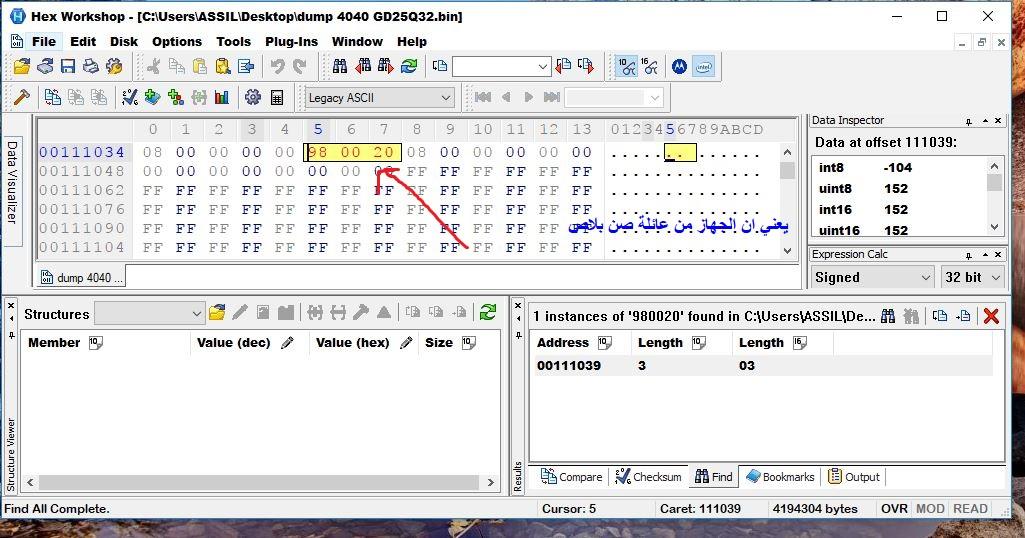
Task: Open the goto offset combo box dropdown
Action: pyautogui.click(x=543, y=67)
